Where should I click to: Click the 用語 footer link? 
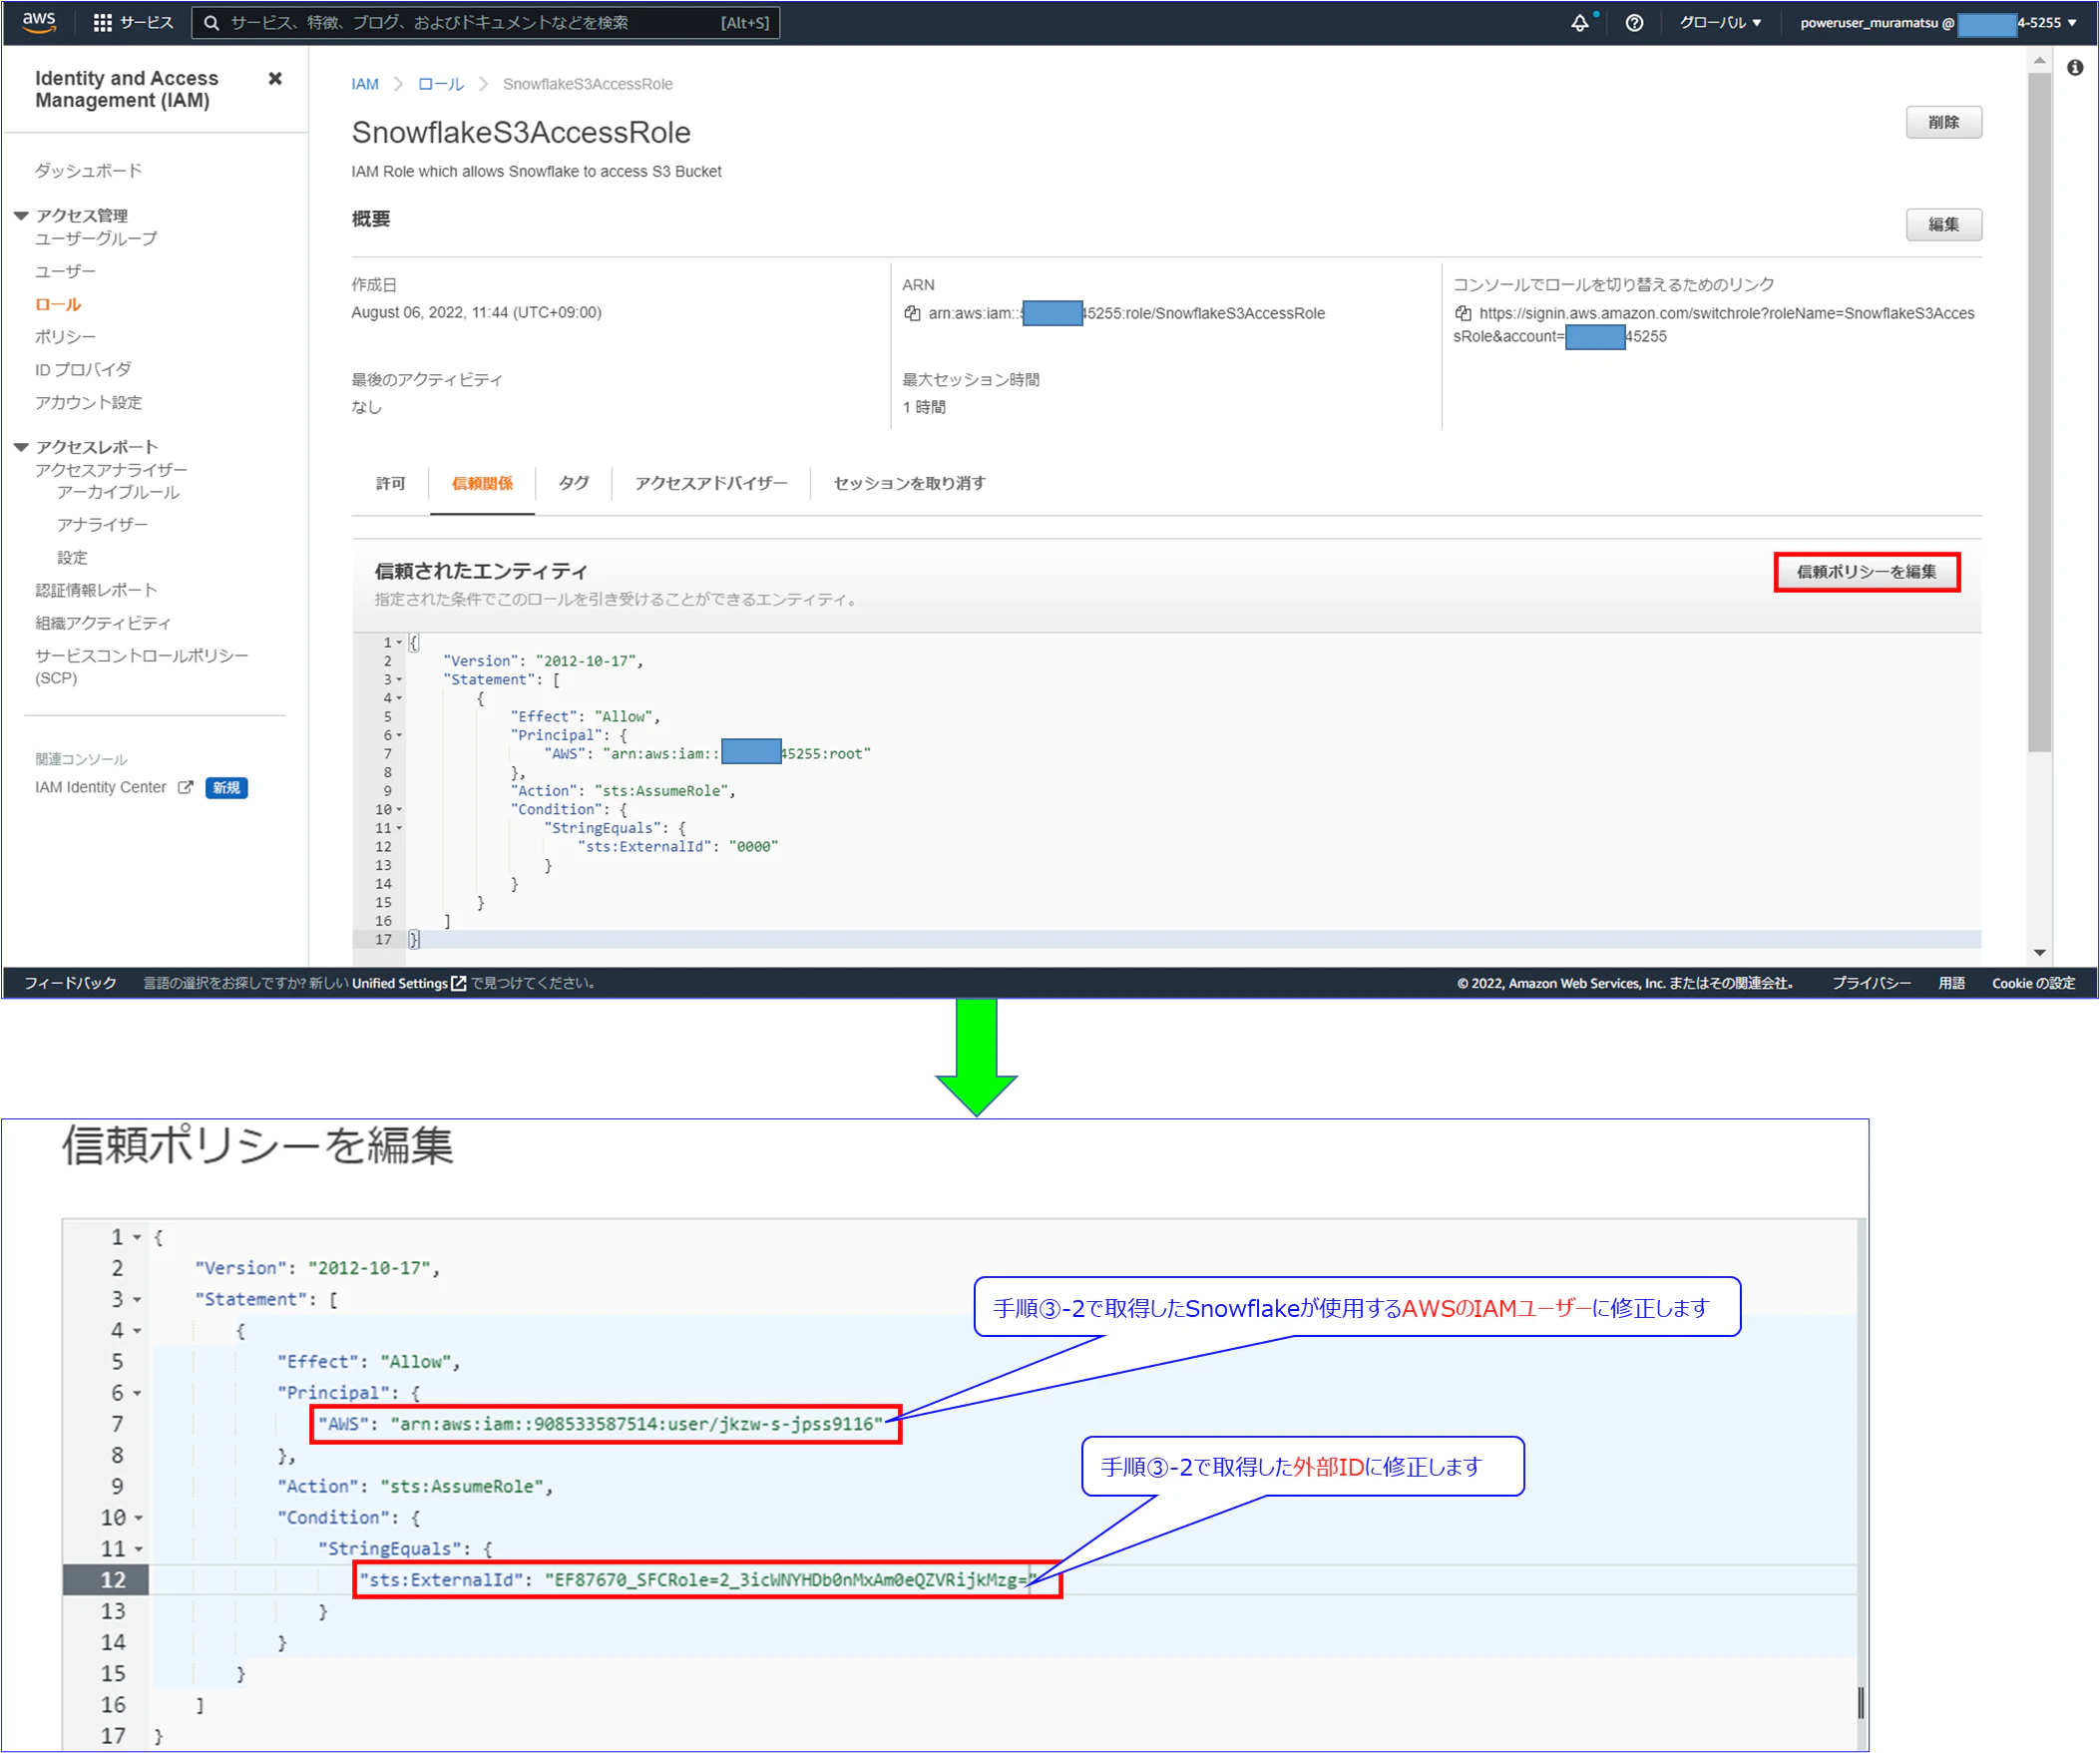coord(1951,983)
